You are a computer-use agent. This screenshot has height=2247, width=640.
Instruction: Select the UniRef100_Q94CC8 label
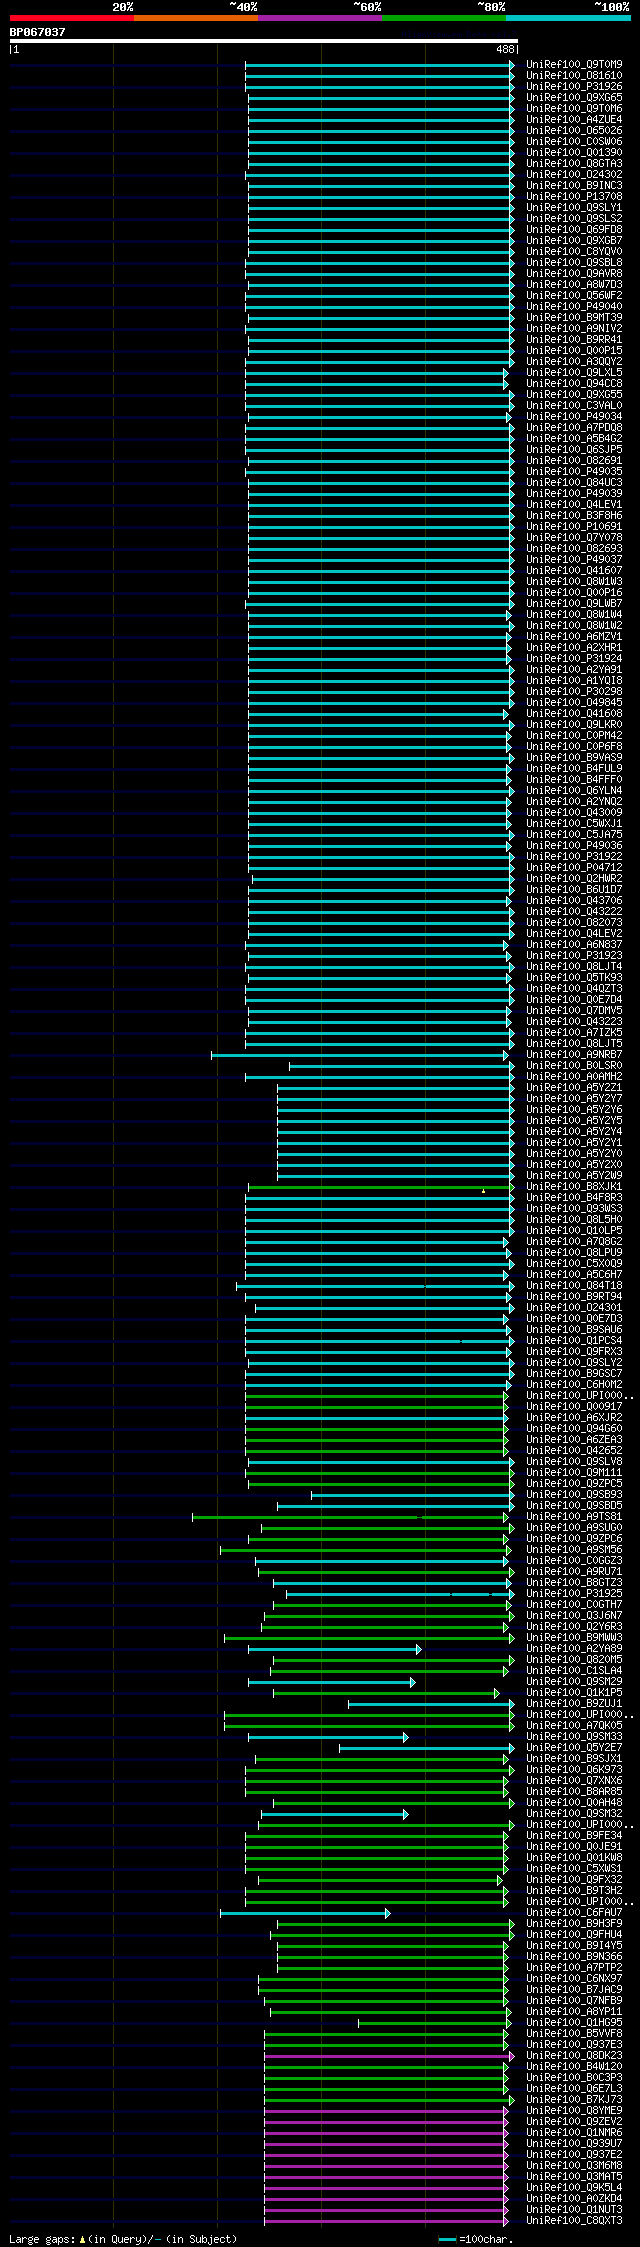coord(574,384)
